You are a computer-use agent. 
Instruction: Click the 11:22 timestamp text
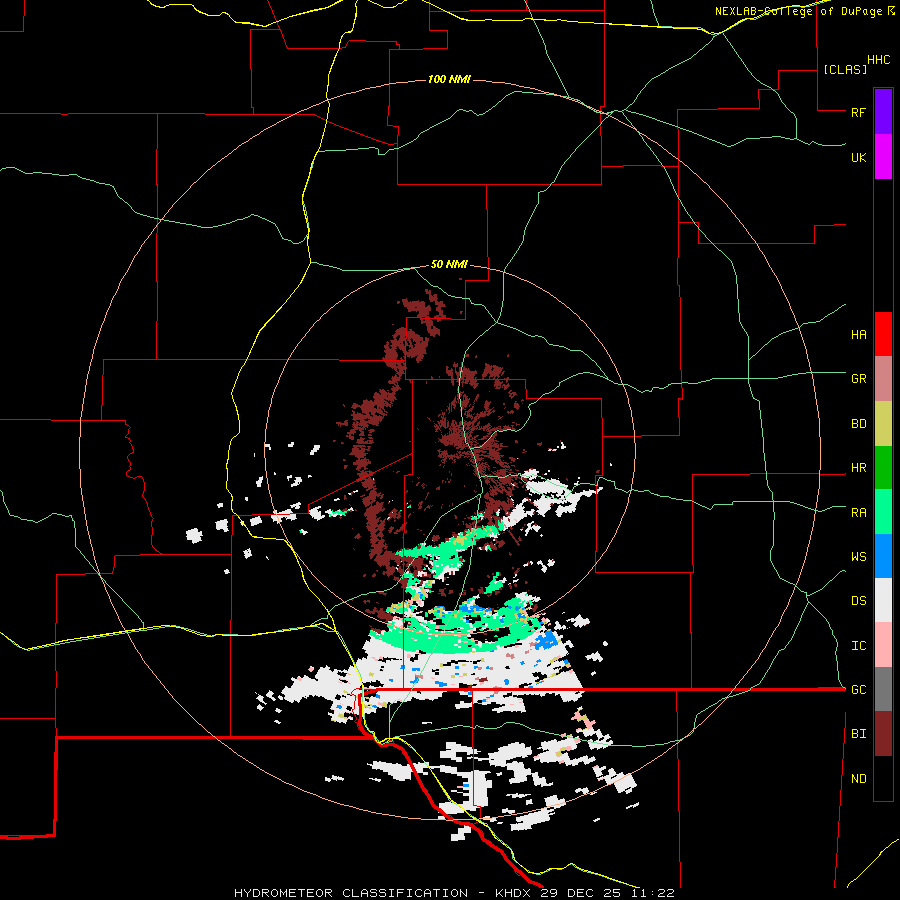tap(653, 893)
